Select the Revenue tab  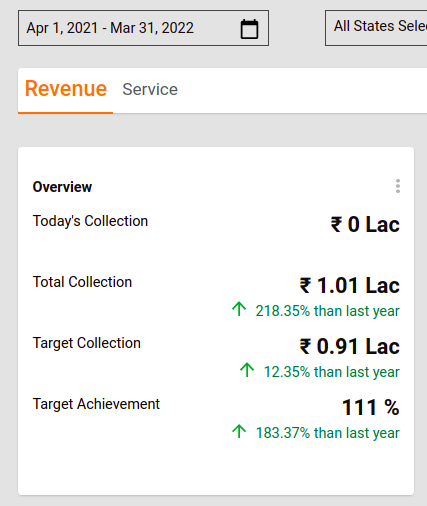pyautogui.click(x=66, y=89)
